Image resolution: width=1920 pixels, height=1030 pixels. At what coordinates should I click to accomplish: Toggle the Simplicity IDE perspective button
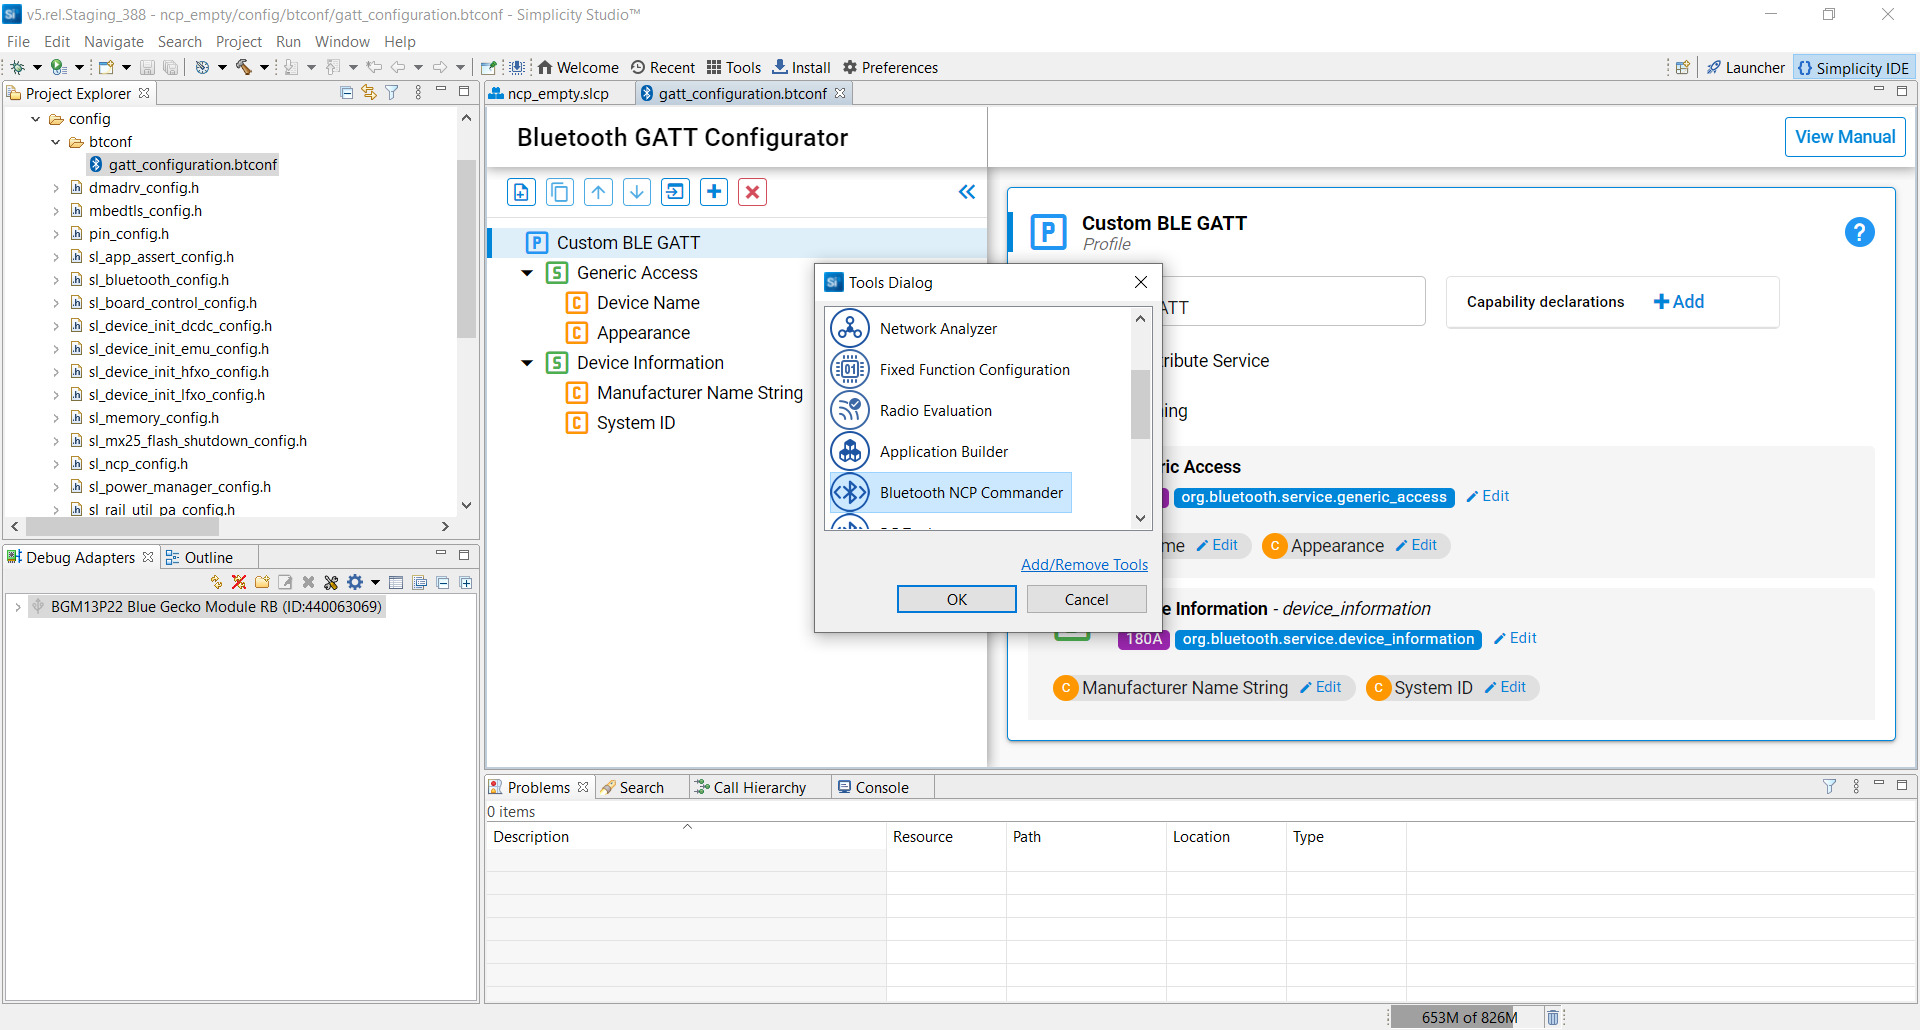click(1853, 68)
